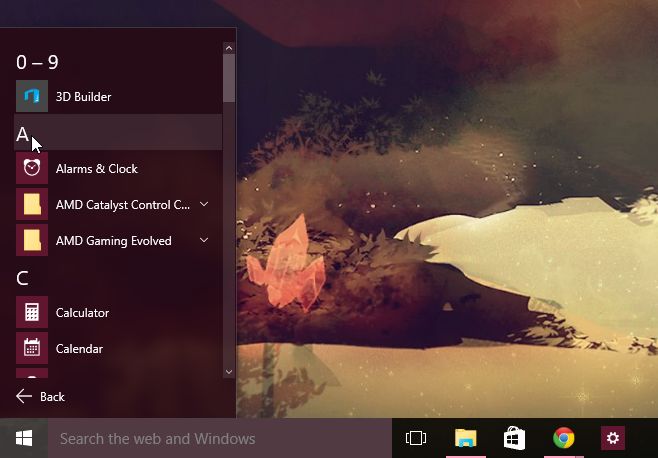This screenshot has height=458, width=658.
Task: Open the Windows Store from the taskbar
Action: (x=514, y=438)
